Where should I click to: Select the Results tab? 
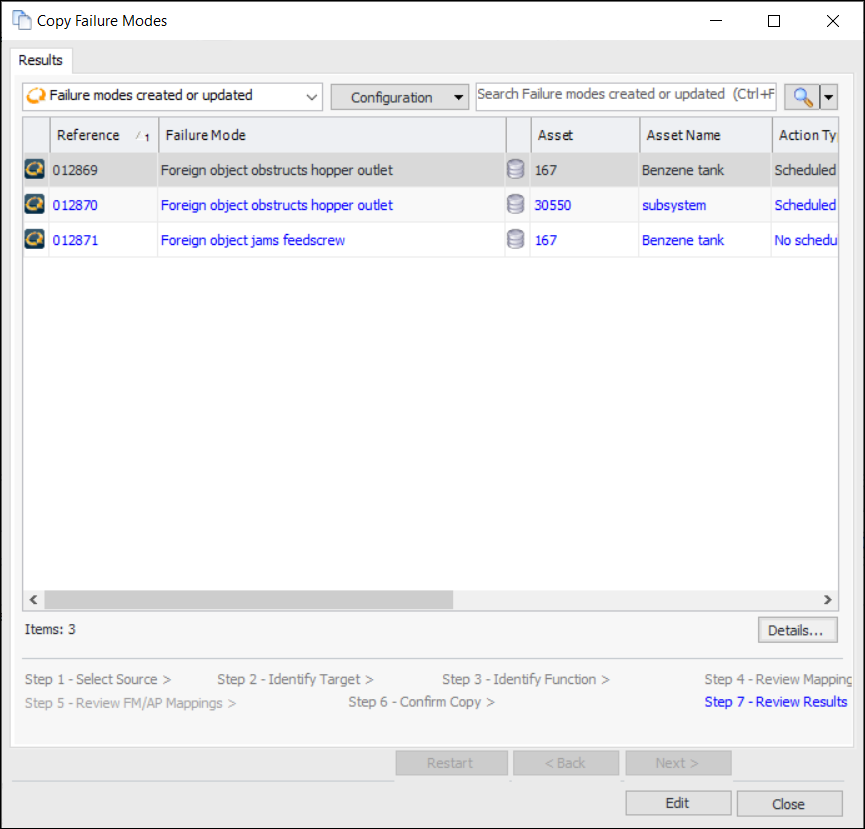click(x=41, y=60)
